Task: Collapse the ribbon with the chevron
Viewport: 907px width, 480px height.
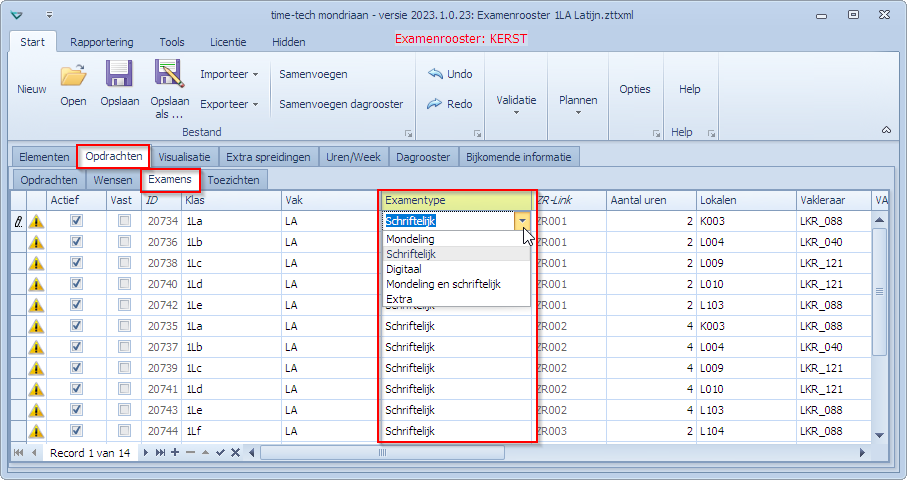Action: point(886,131)
